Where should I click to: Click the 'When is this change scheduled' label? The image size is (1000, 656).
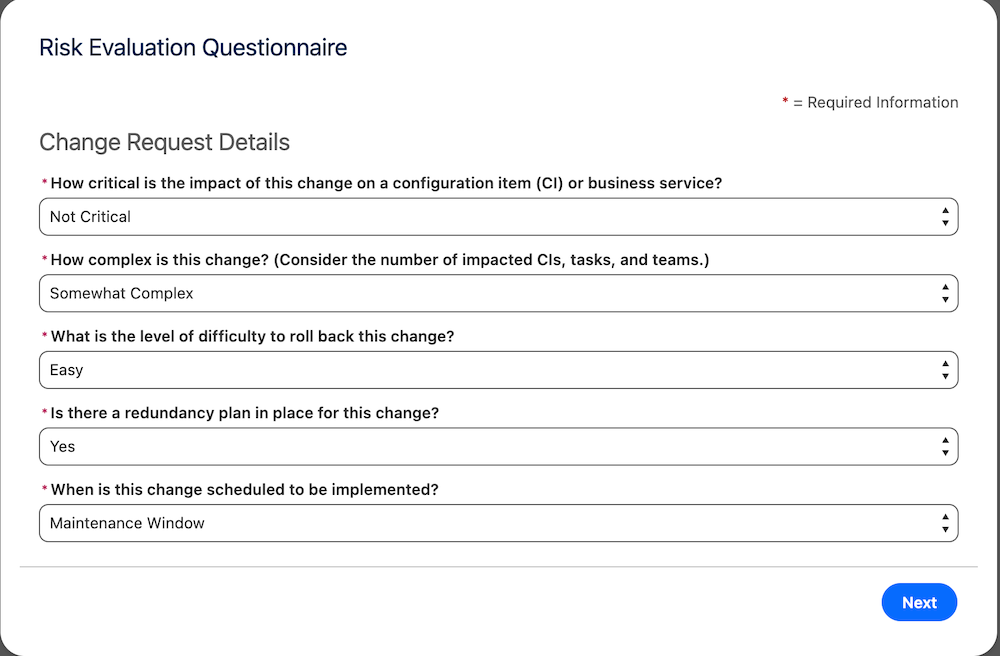(x=244, y=489)
